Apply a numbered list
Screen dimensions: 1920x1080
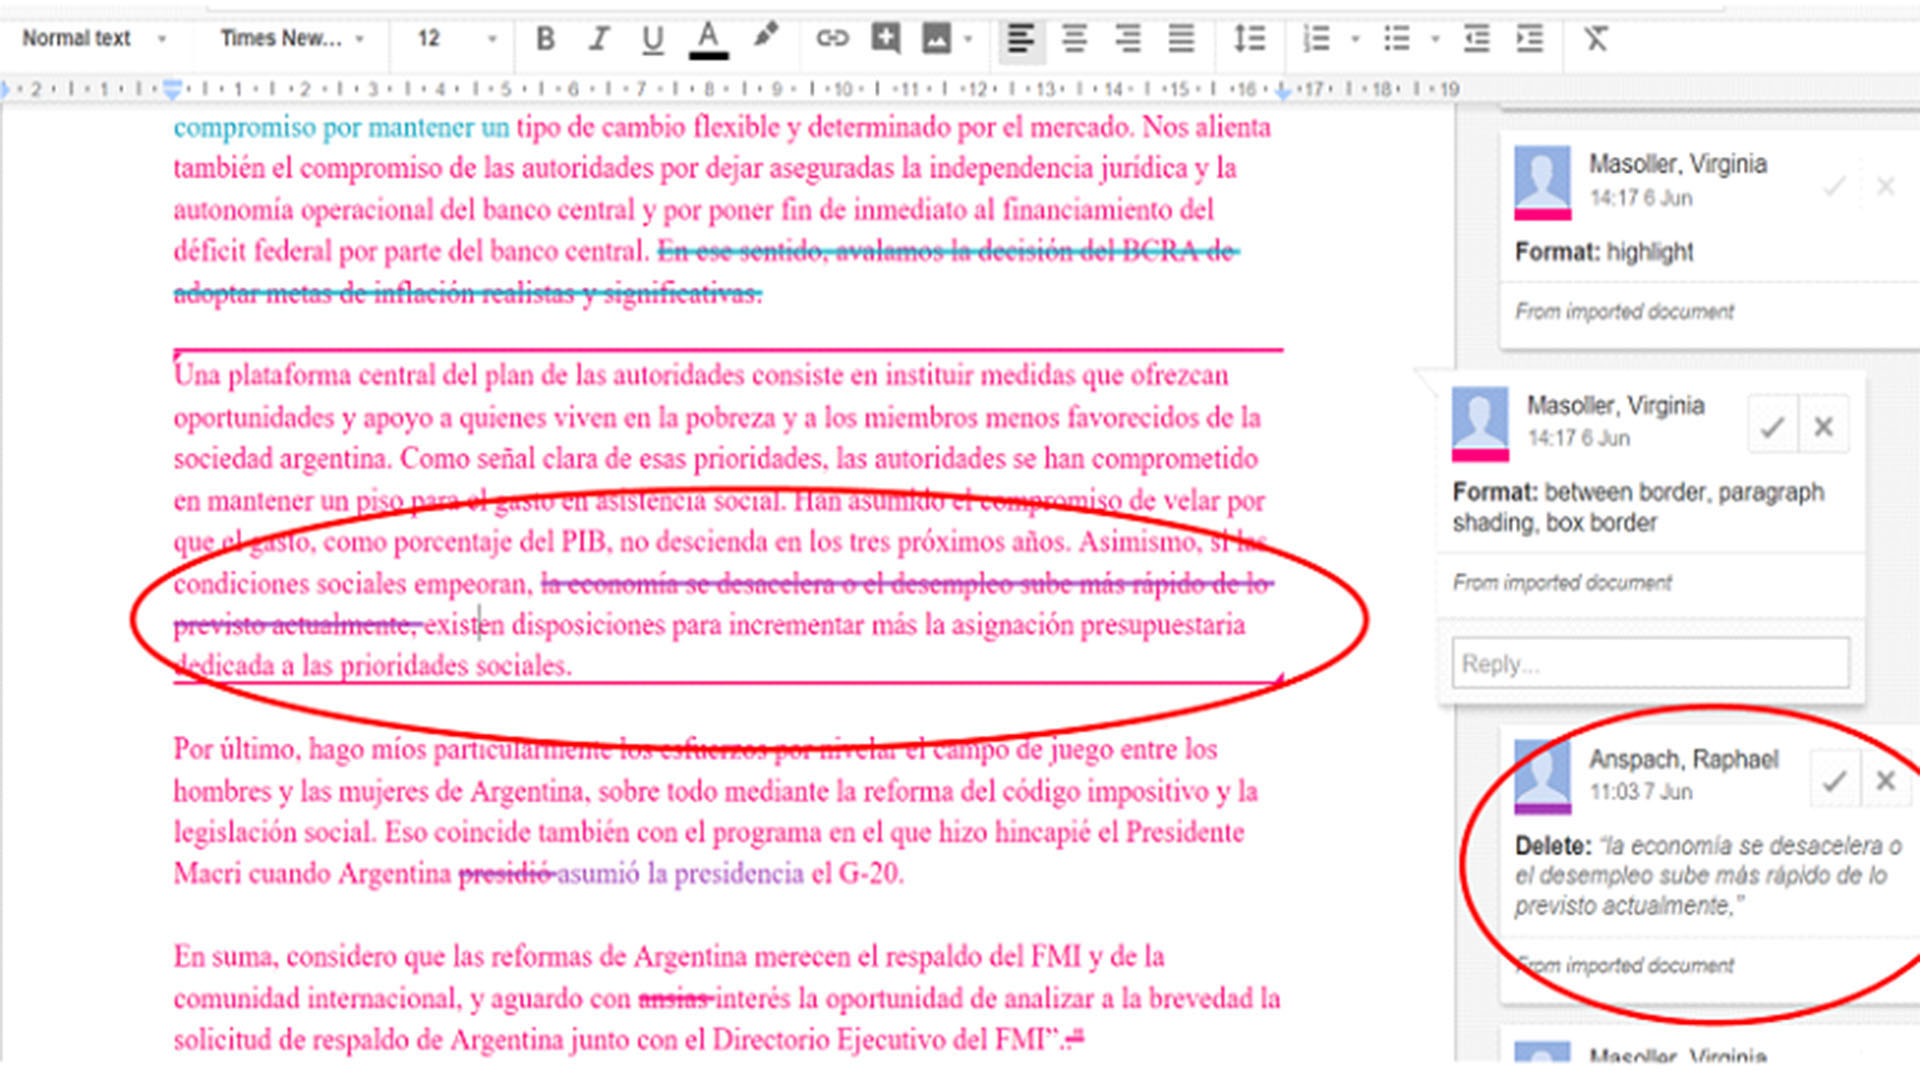pyautogui.click(x=1316, y=39)
